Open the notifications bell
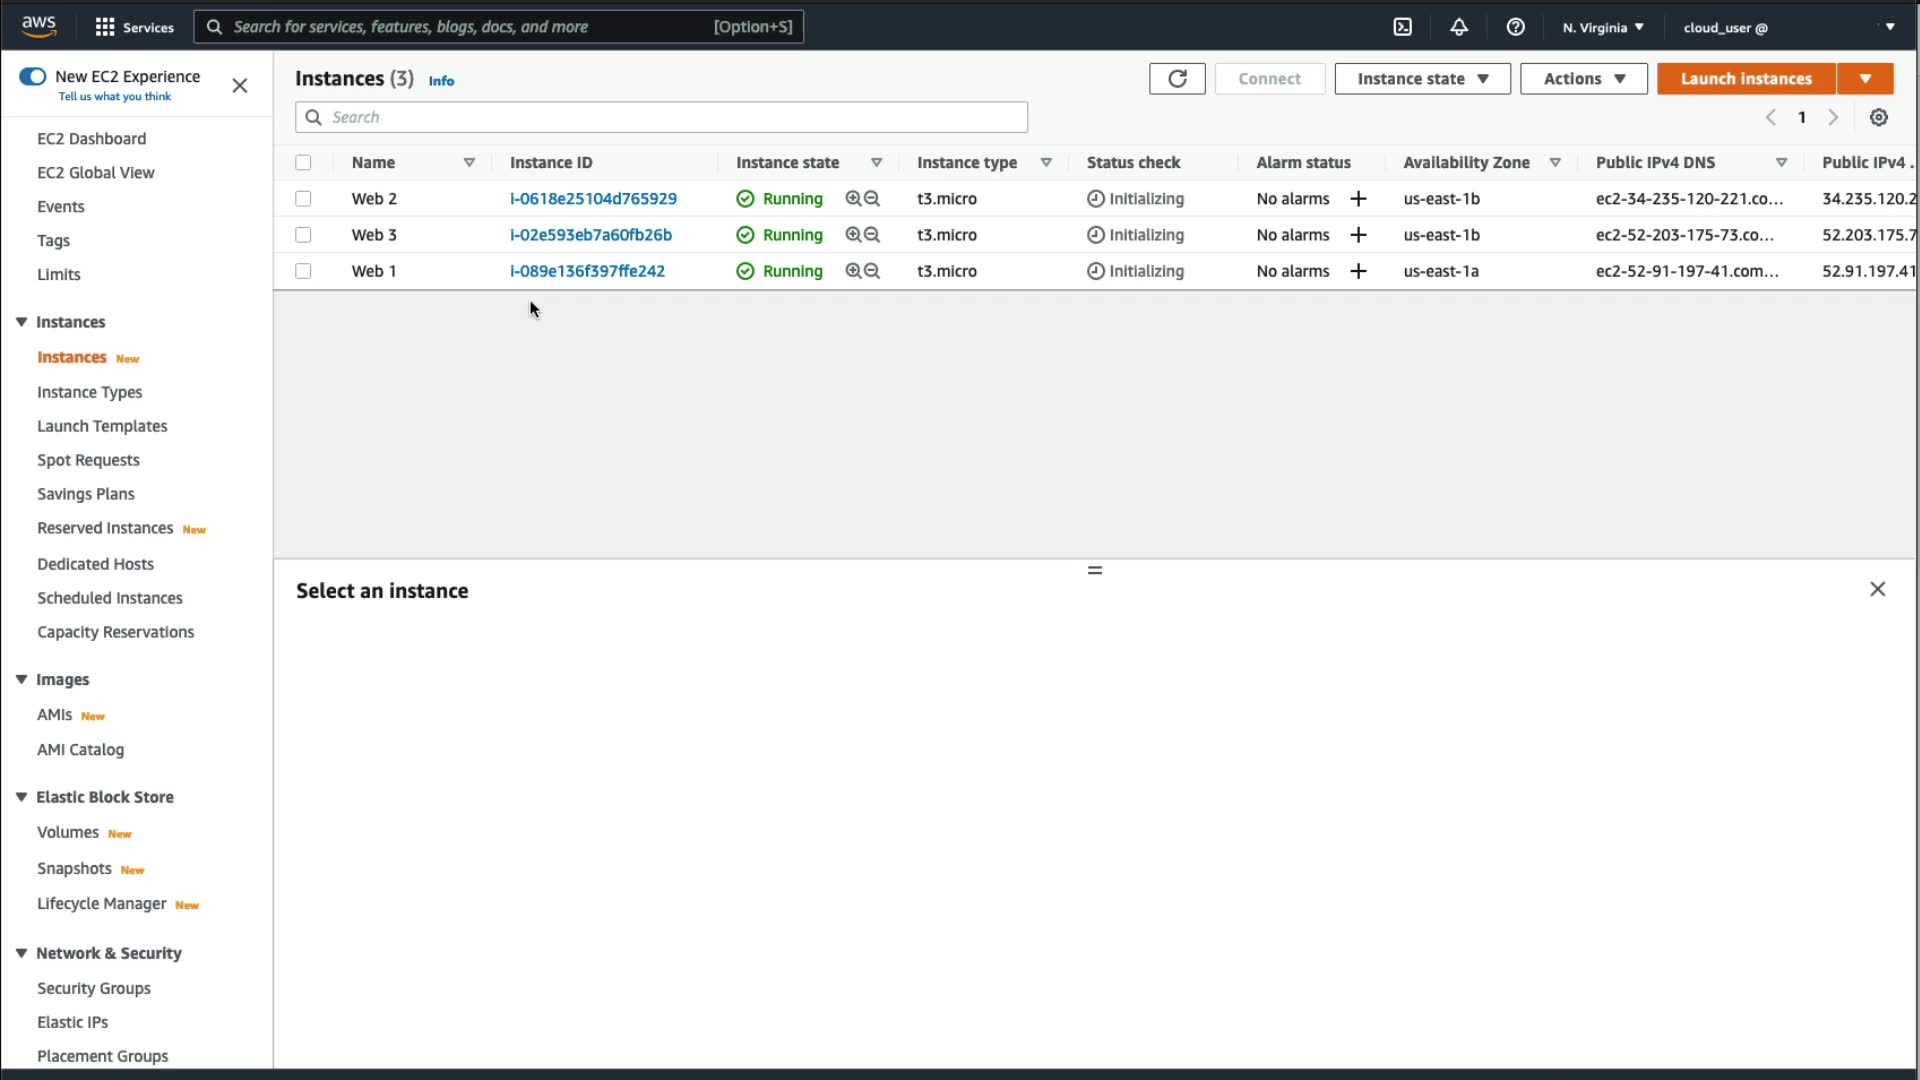The image size is (1920, 1080). pos(1459,27)
